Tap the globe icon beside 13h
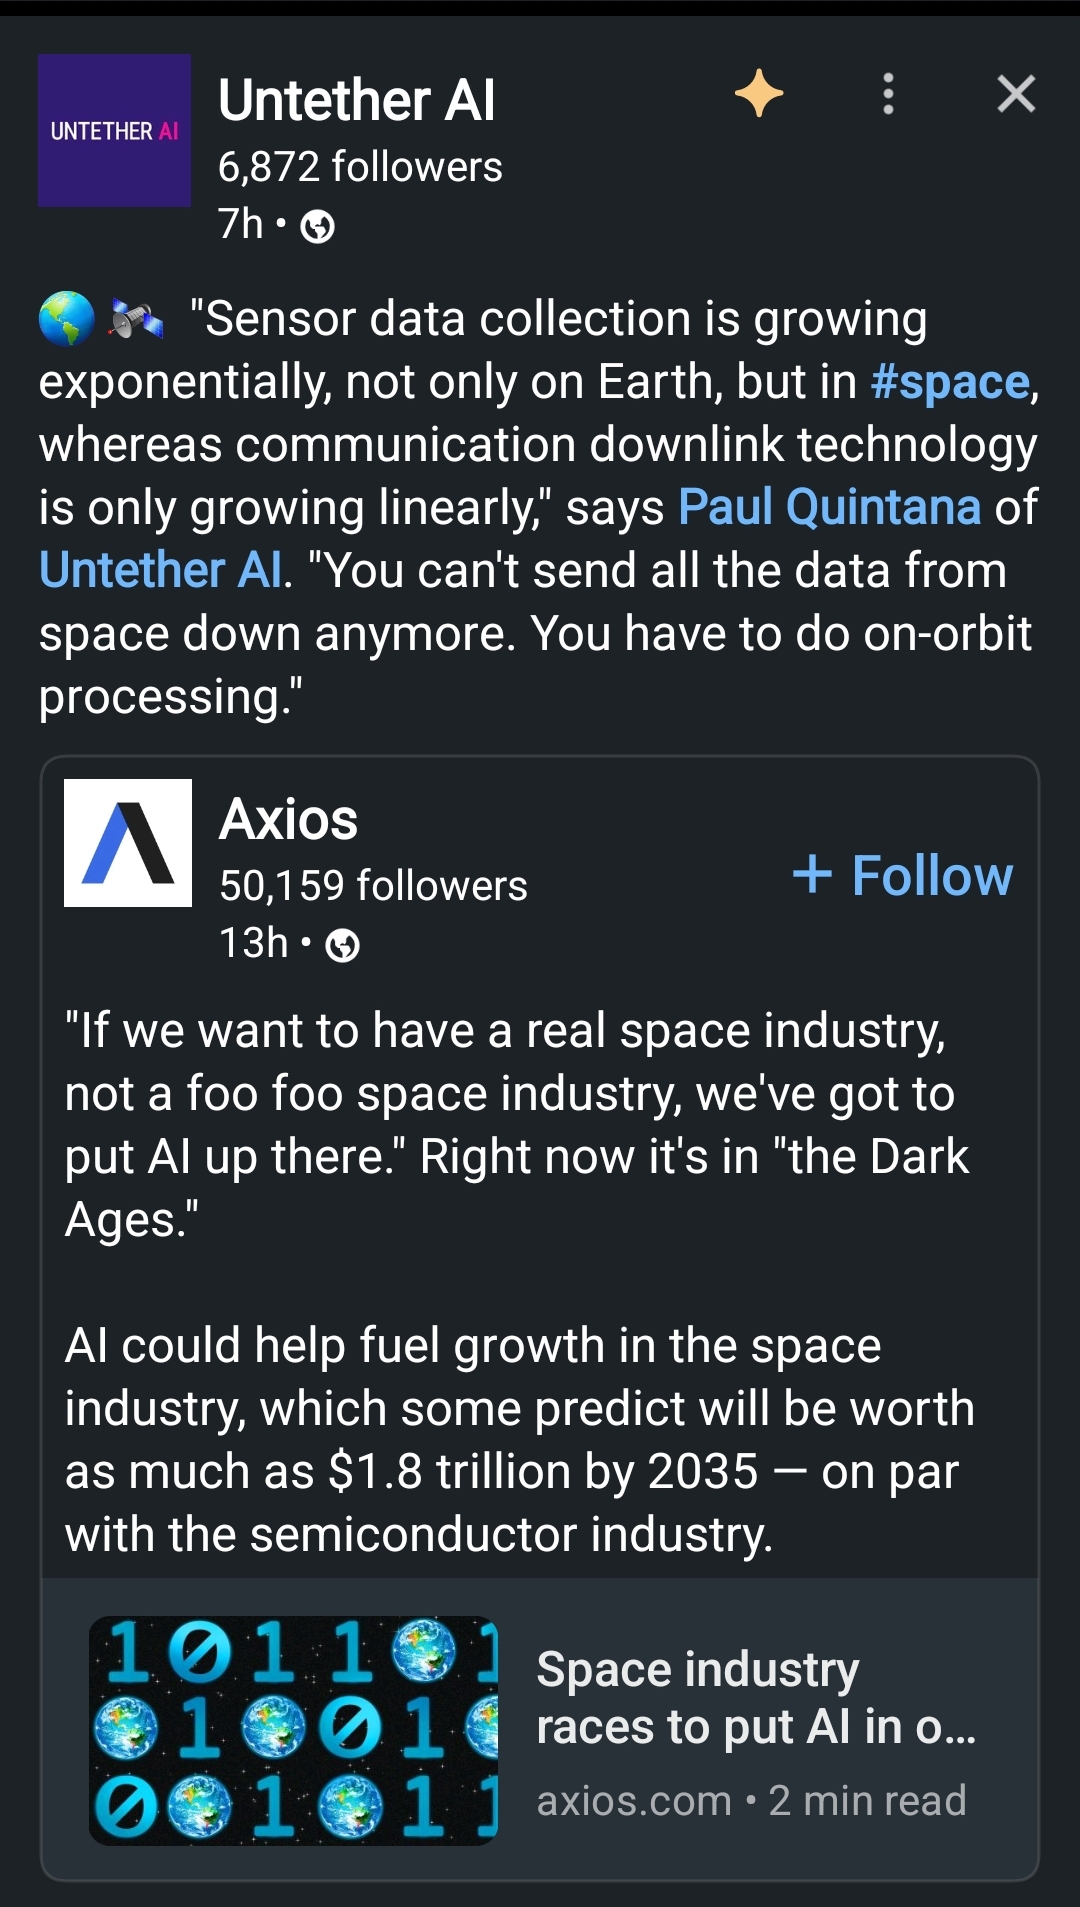 point(343,945)
